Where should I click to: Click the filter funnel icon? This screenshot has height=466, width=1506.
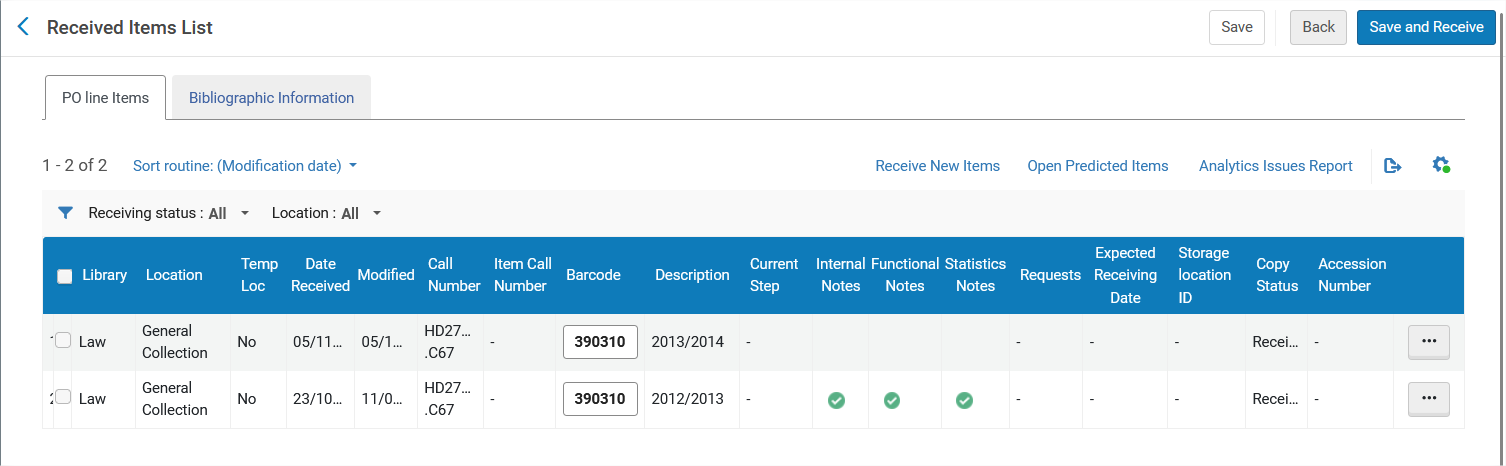pyautogui.click(x=65, y=213)
